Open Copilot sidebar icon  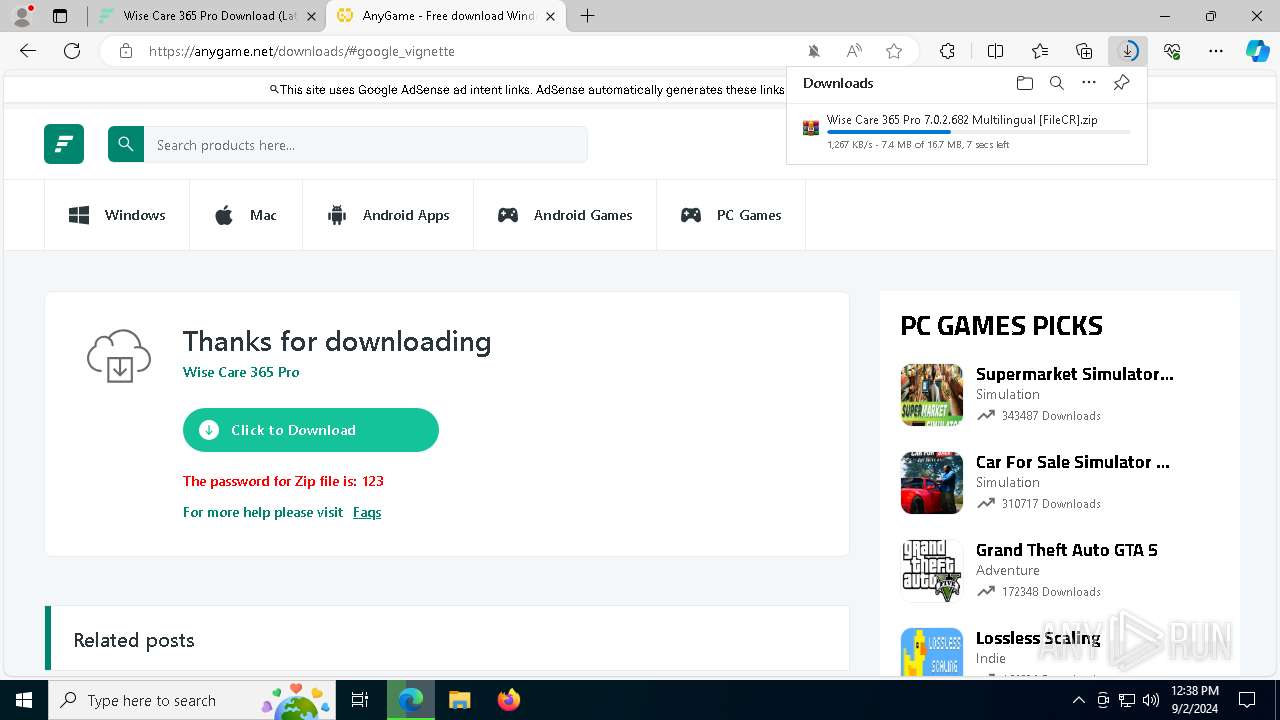(x=1257, y=51)
